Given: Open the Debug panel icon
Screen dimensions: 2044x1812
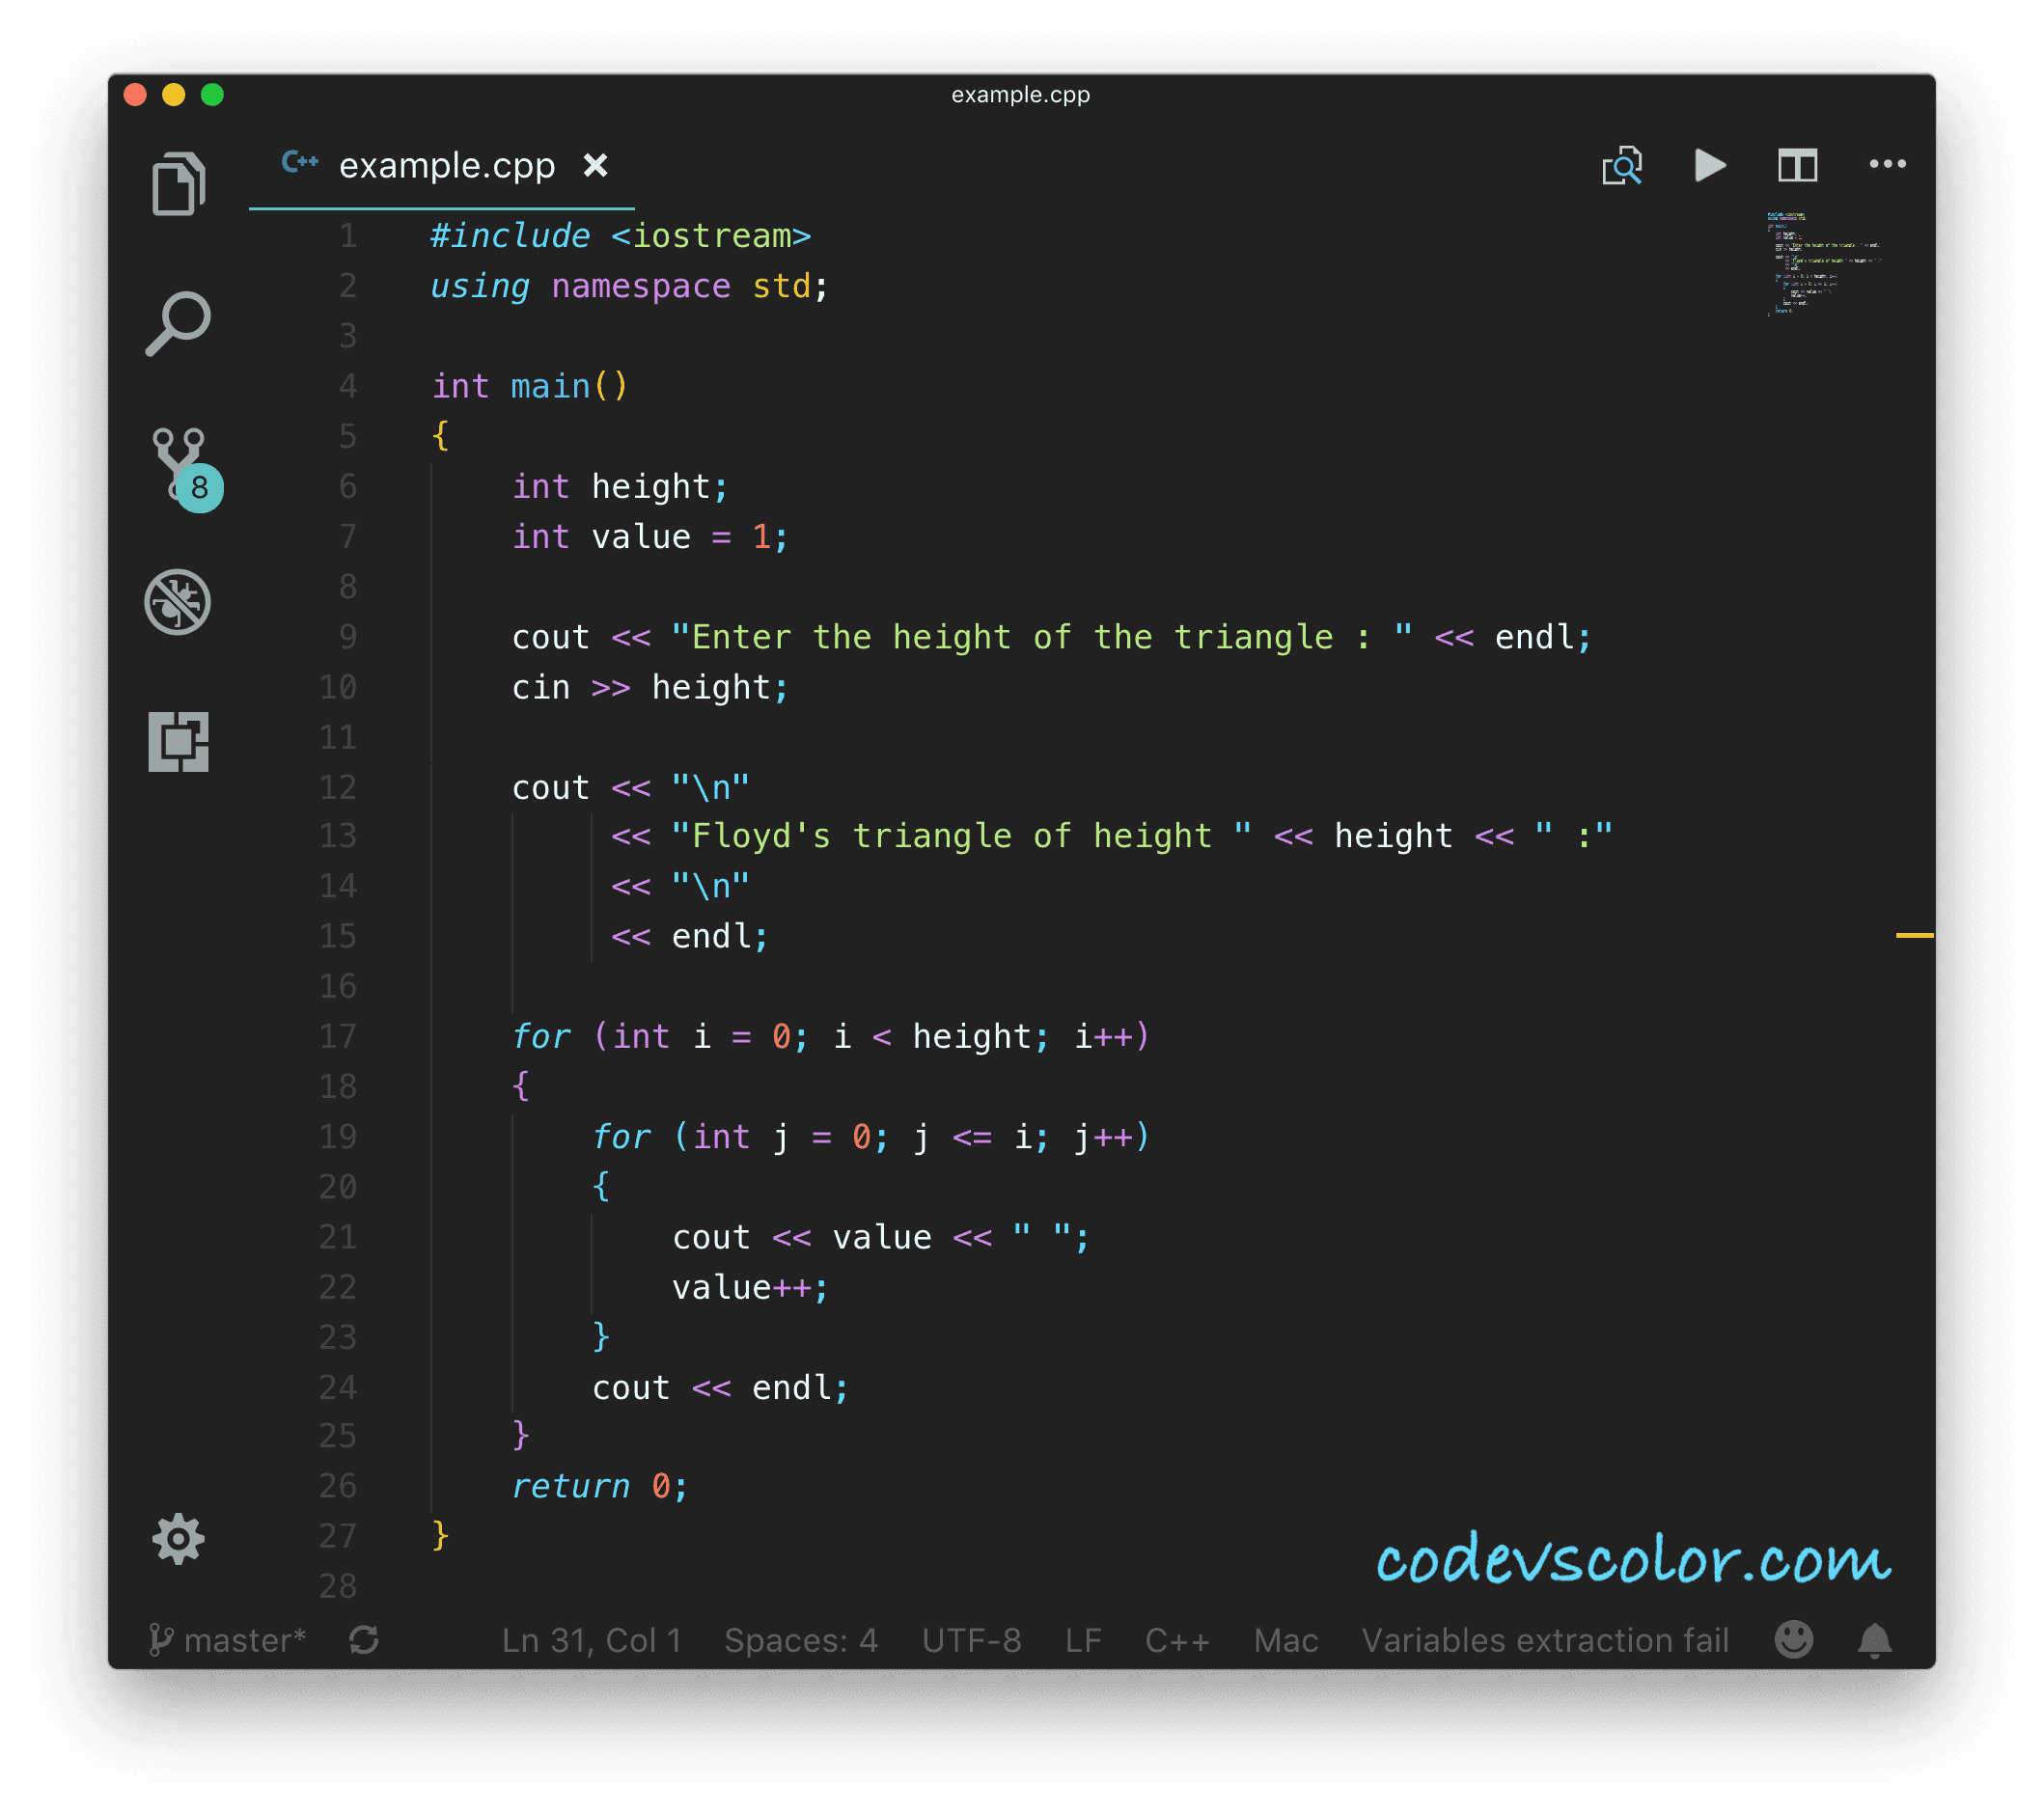Looking at the screenshot, I should pos(178,602).
